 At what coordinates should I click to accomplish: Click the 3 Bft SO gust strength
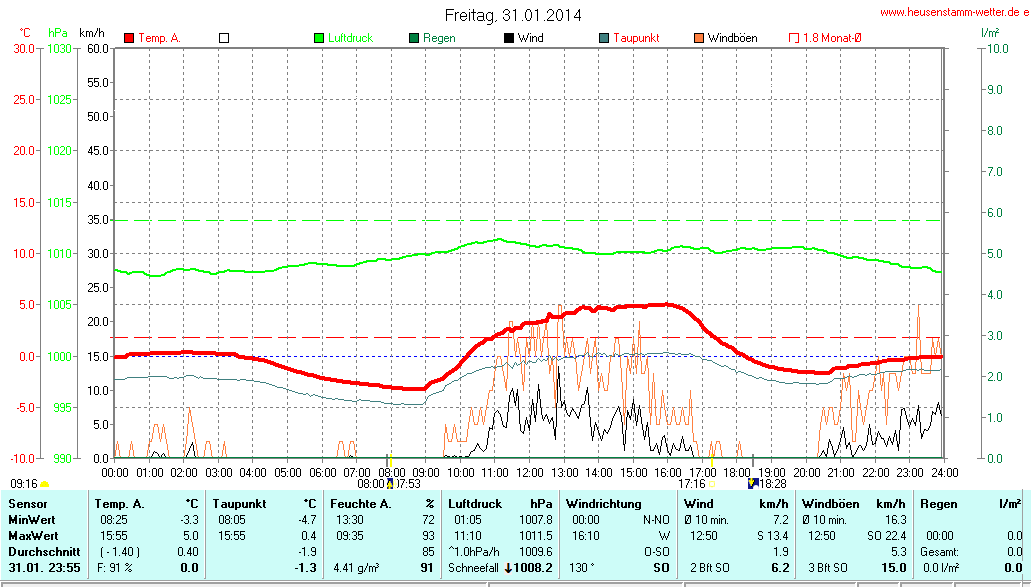828,568
